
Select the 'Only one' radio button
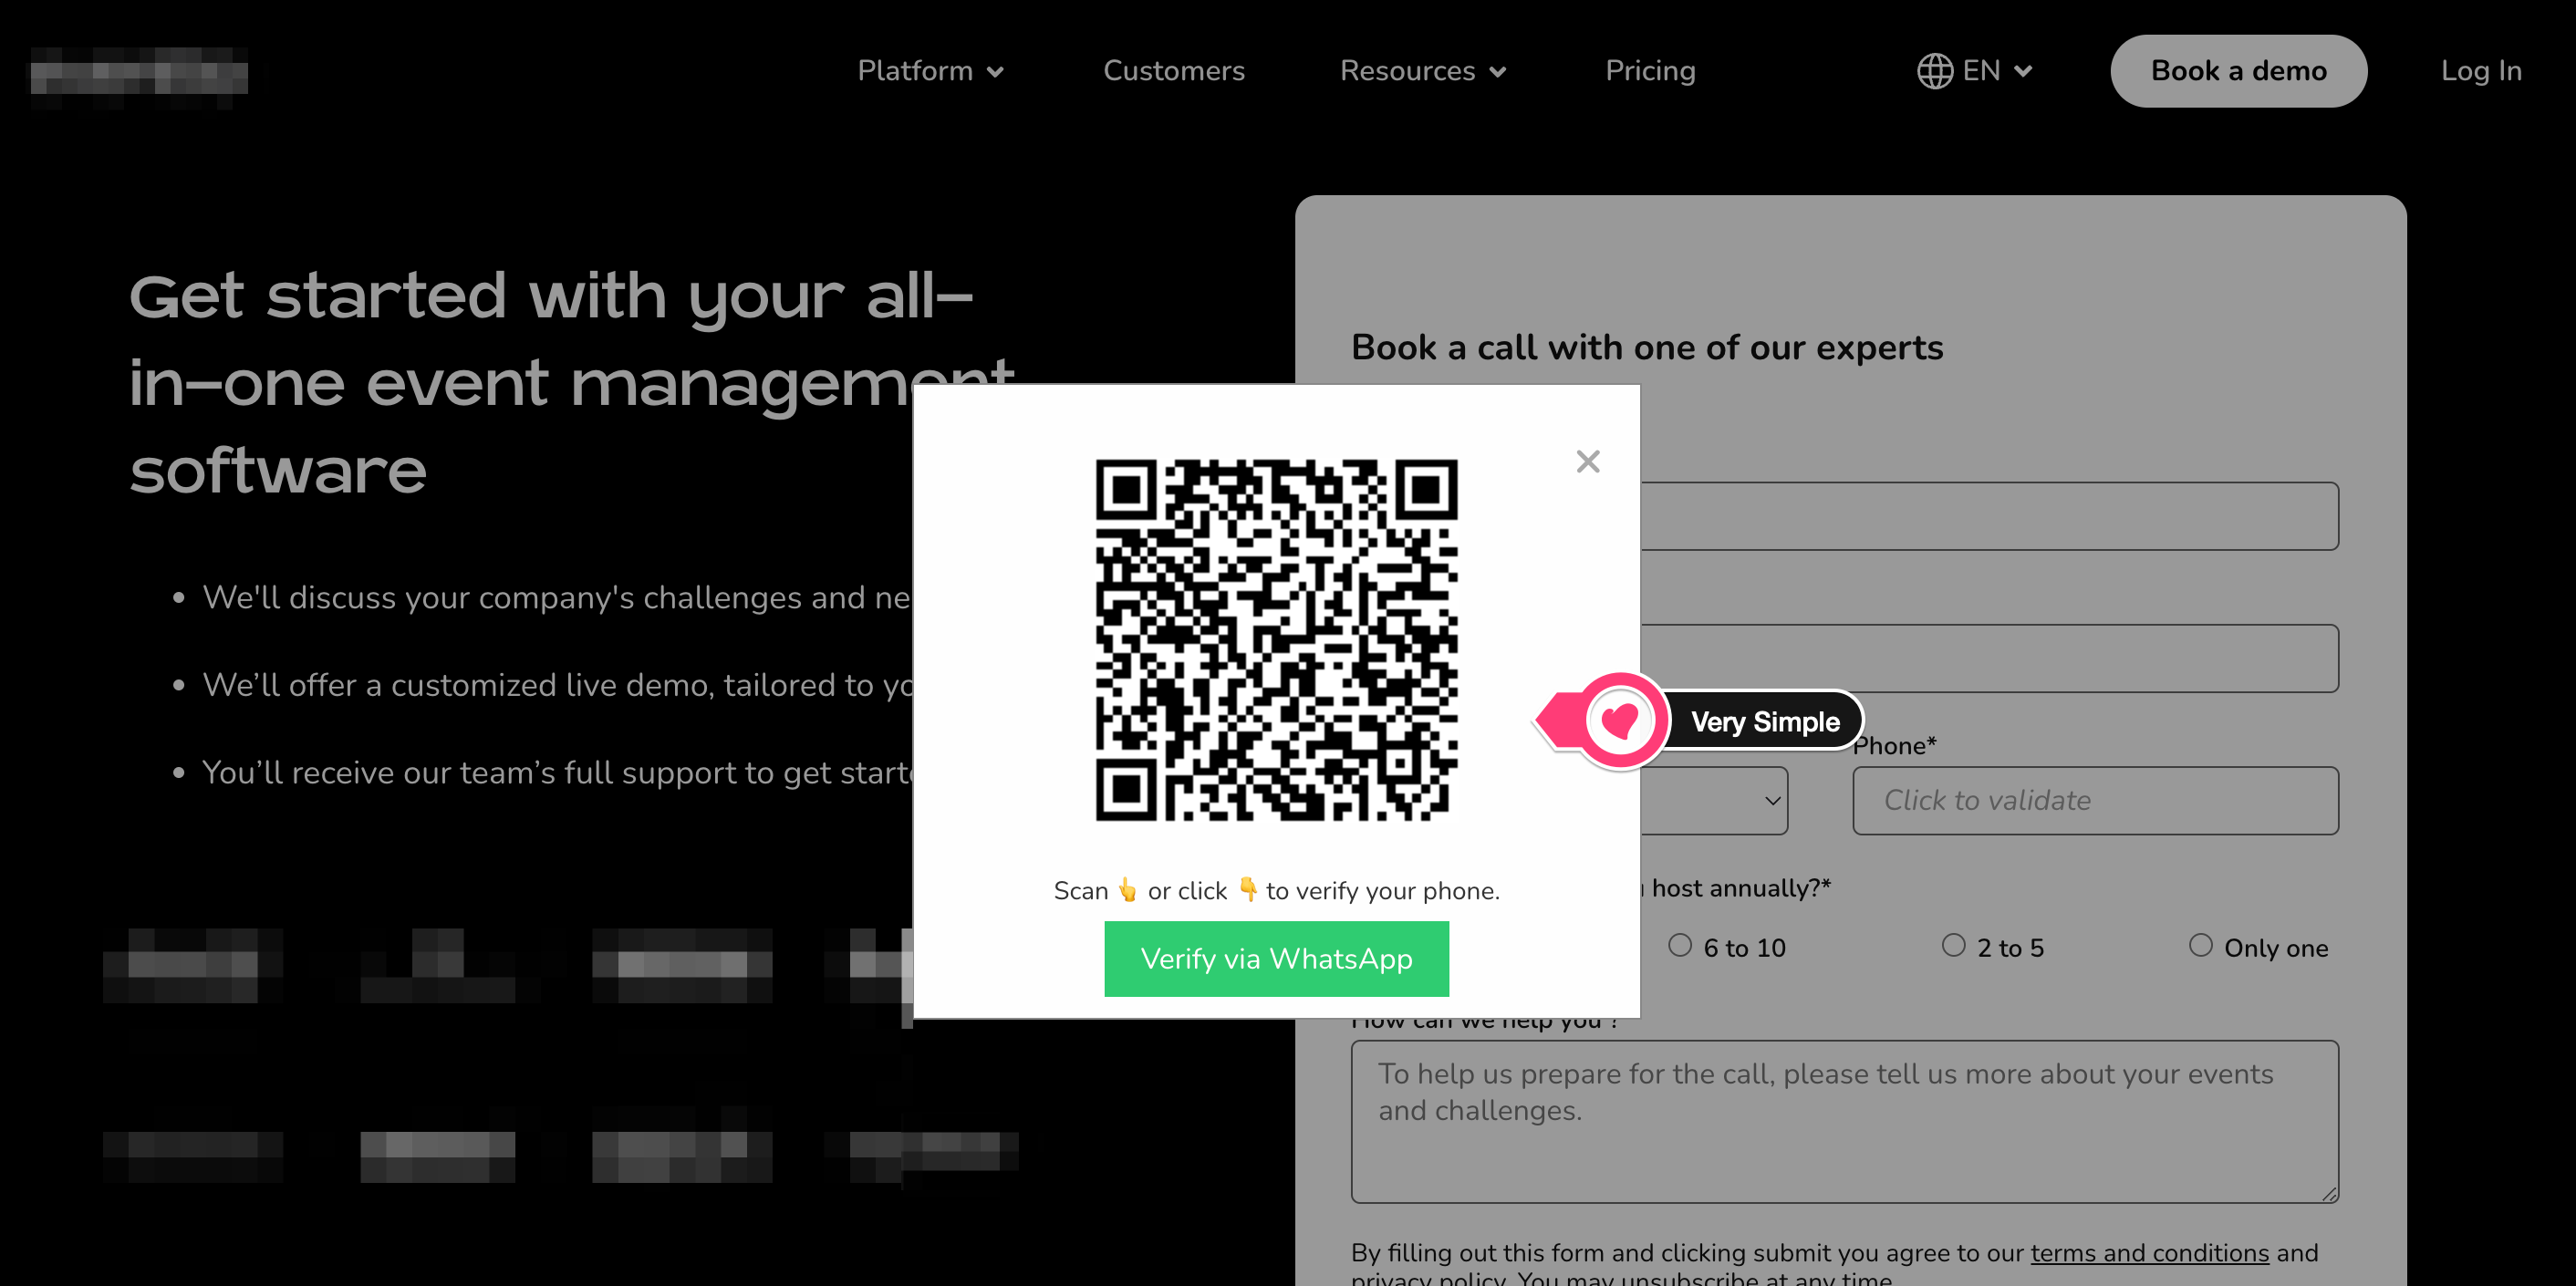pos(2198,946)
